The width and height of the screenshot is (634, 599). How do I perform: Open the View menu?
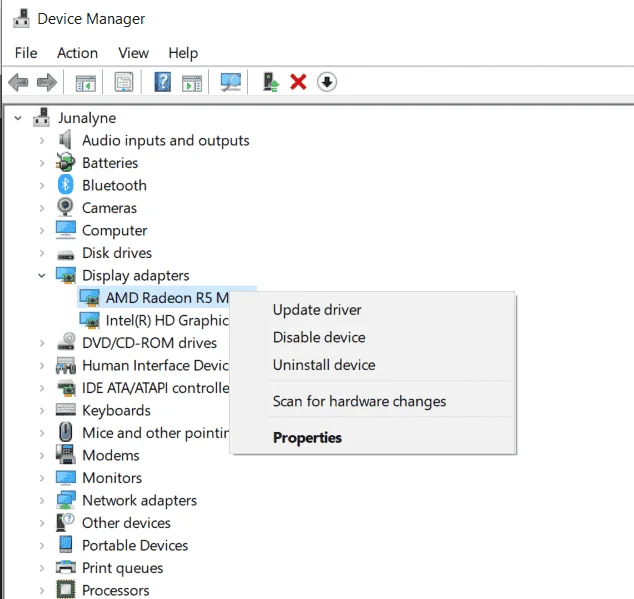click(133, 53)
